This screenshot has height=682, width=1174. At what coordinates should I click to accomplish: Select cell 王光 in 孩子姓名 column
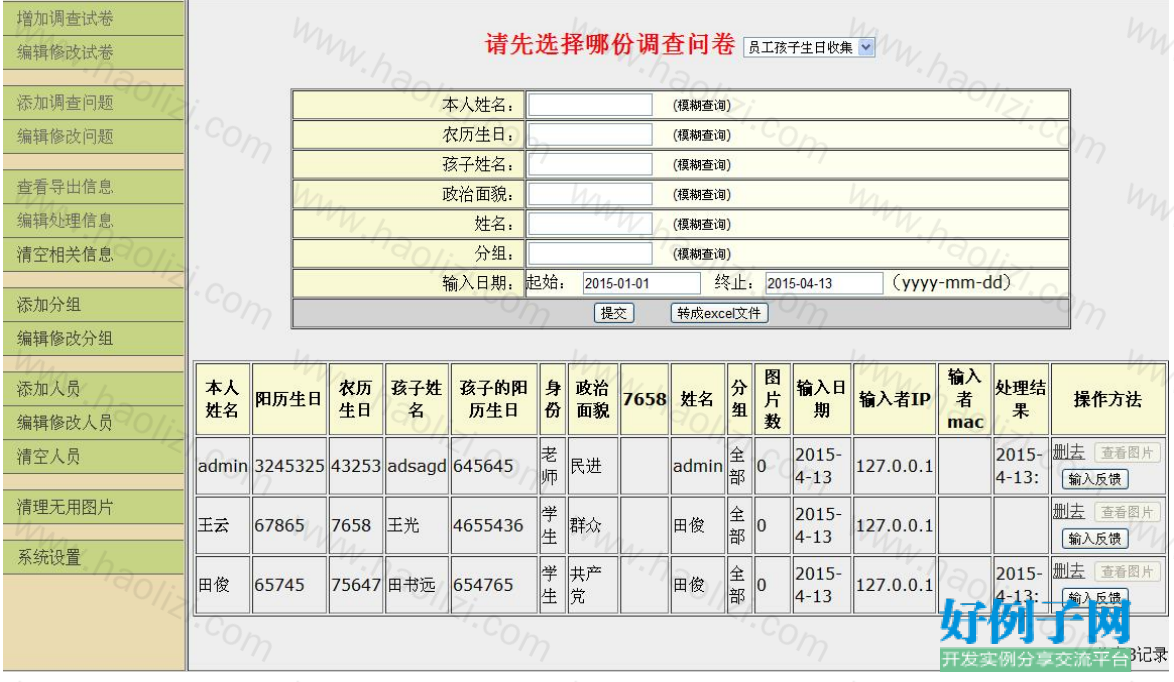[x=417, y=525]
